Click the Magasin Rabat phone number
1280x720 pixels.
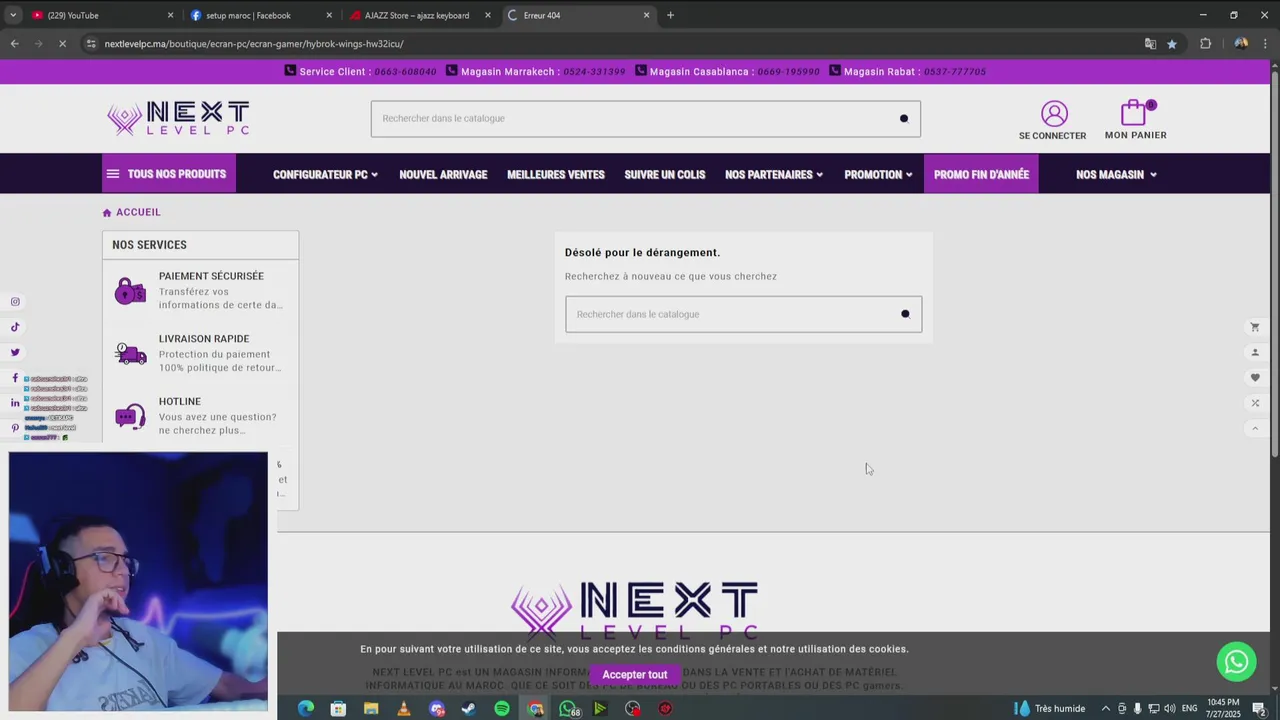click(x=955, y=72)
